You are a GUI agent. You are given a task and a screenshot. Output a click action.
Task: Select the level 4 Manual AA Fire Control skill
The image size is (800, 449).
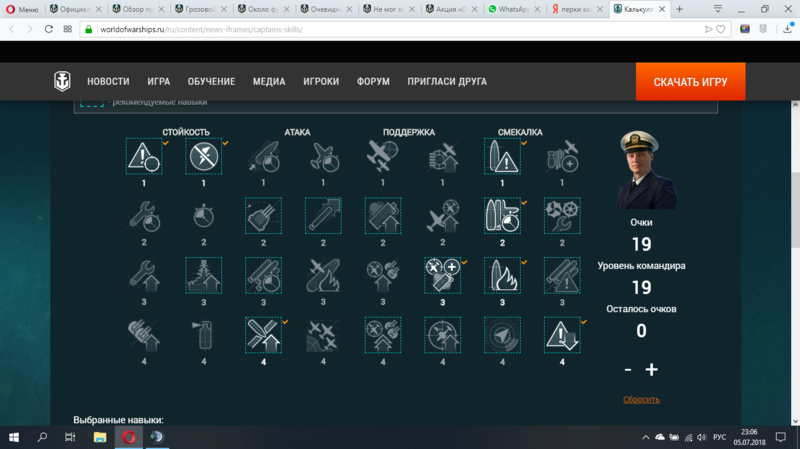tap(442, 335)
